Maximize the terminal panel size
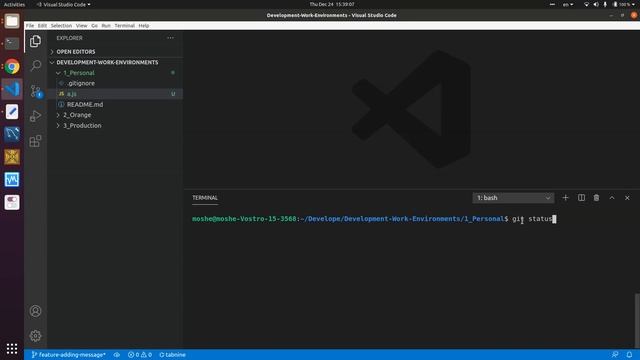Viewport: 640px width, 360px height. point(612,198)
